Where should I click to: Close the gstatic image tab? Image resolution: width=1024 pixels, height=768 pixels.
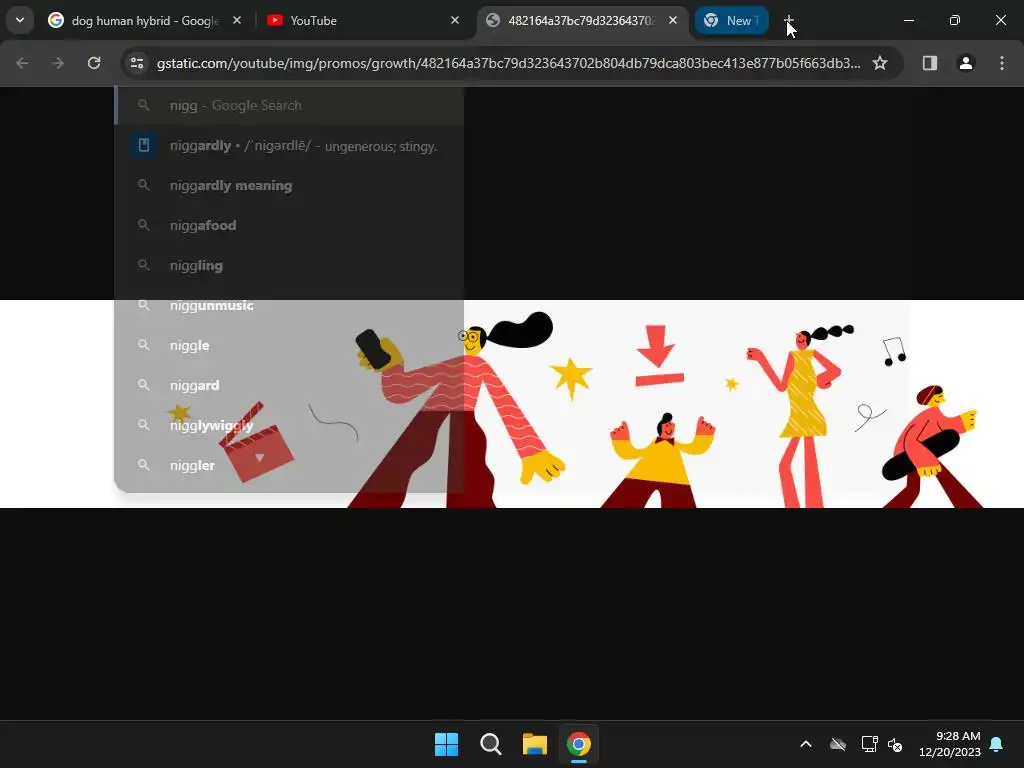coord(673,20)
